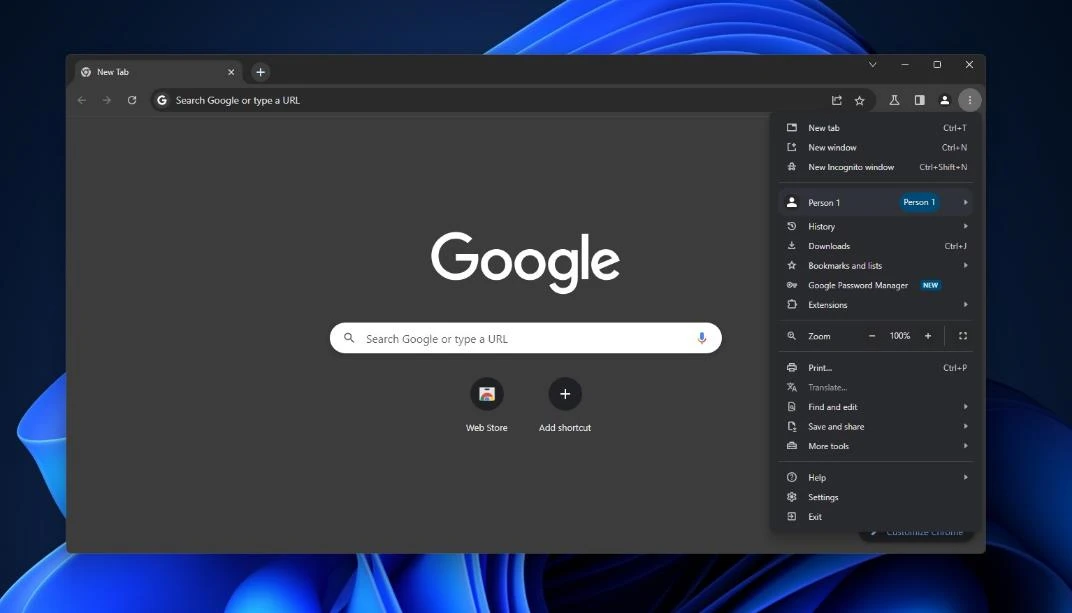Decrease zoom with the minus button
1072x613 pixels.
pos(872,336)
